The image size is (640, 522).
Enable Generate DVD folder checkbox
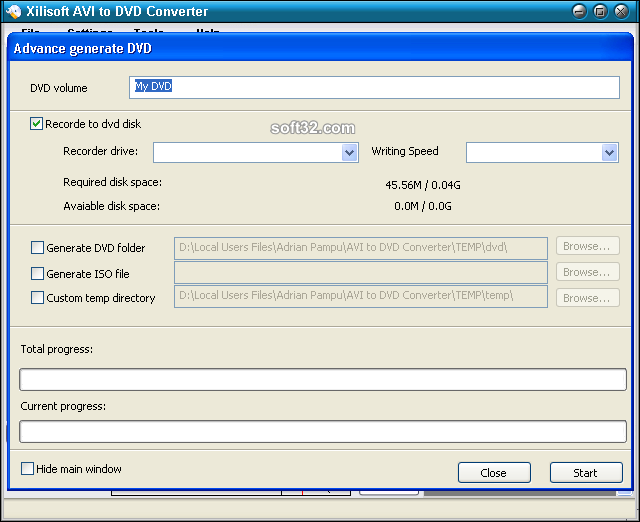[38, 248]
